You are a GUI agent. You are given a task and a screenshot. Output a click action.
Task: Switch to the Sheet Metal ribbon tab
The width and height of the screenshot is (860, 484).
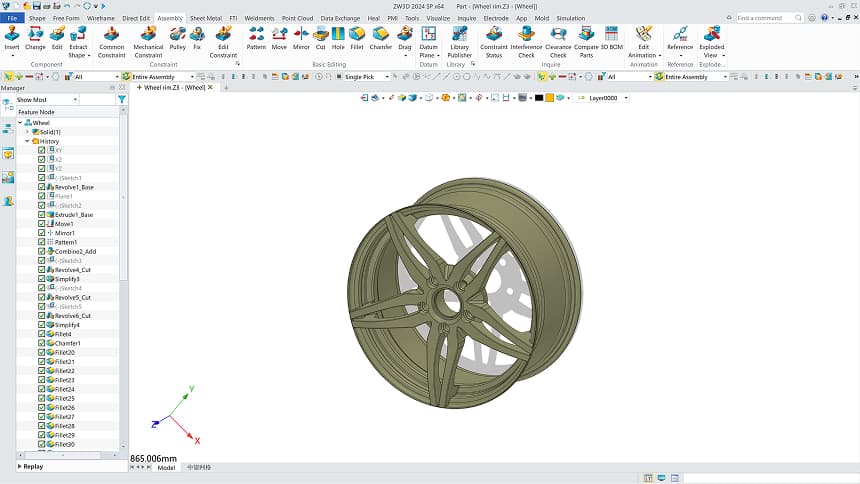(206, 18)
